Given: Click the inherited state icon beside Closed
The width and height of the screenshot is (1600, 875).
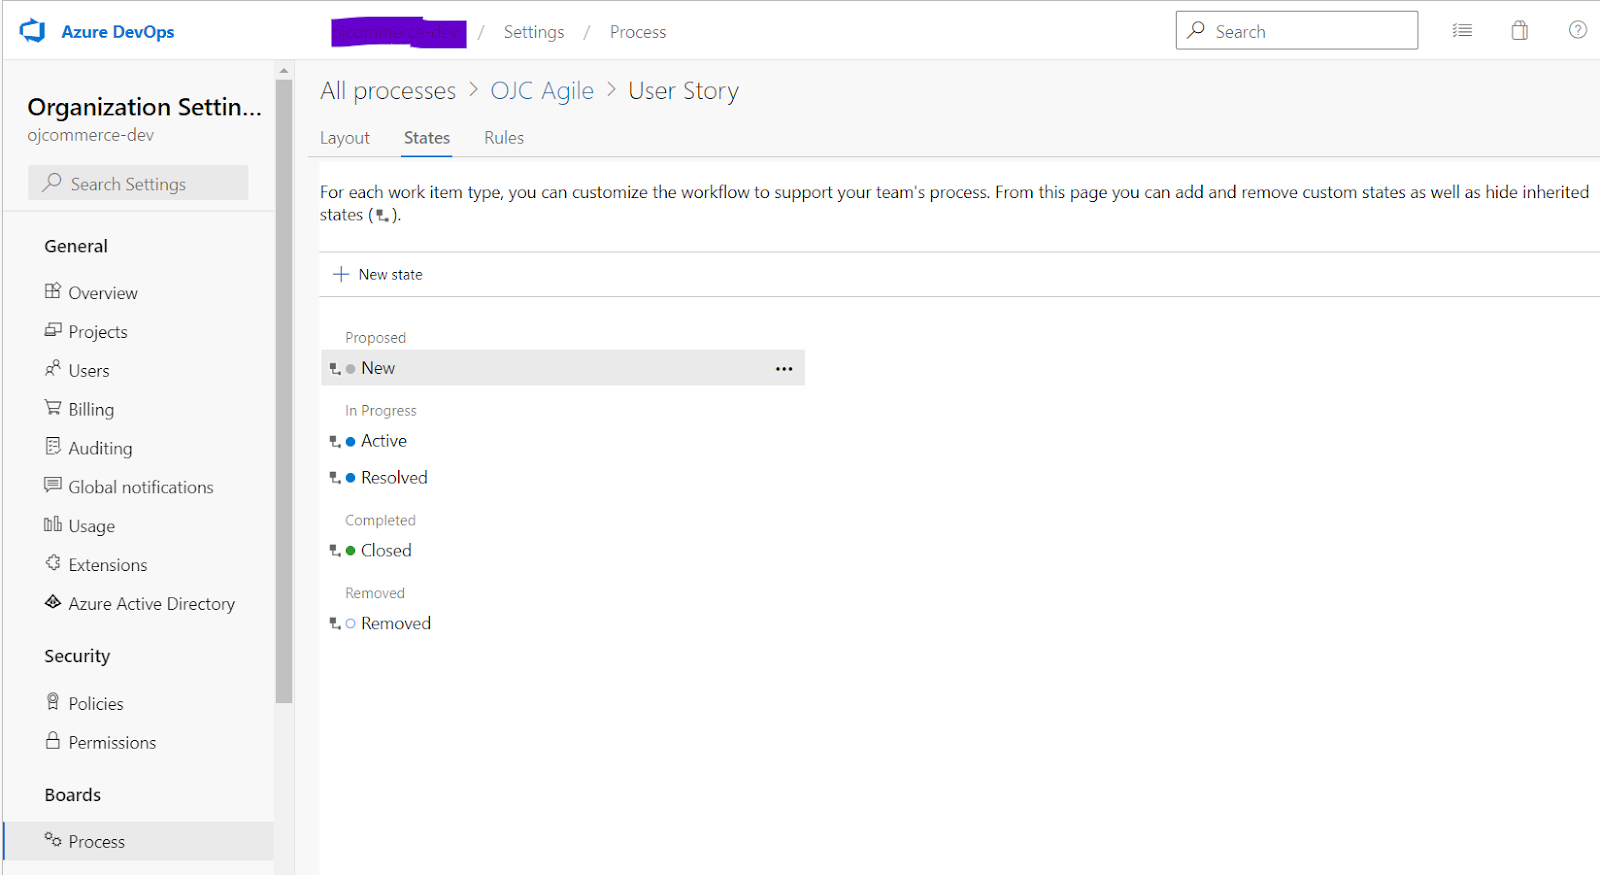Looking at the screenshot, I should [335, 551].
